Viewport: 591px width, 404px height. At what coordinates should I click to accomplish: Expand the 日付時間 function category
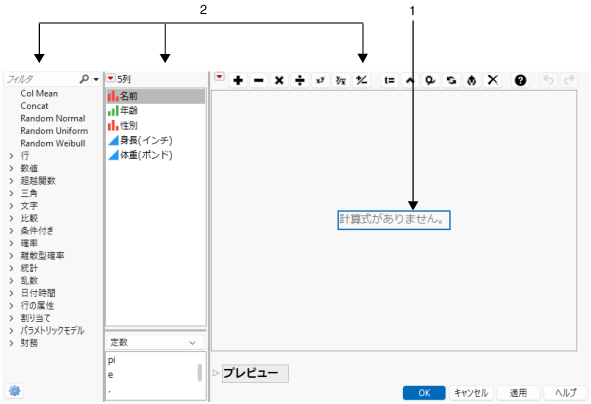[11, 293]
